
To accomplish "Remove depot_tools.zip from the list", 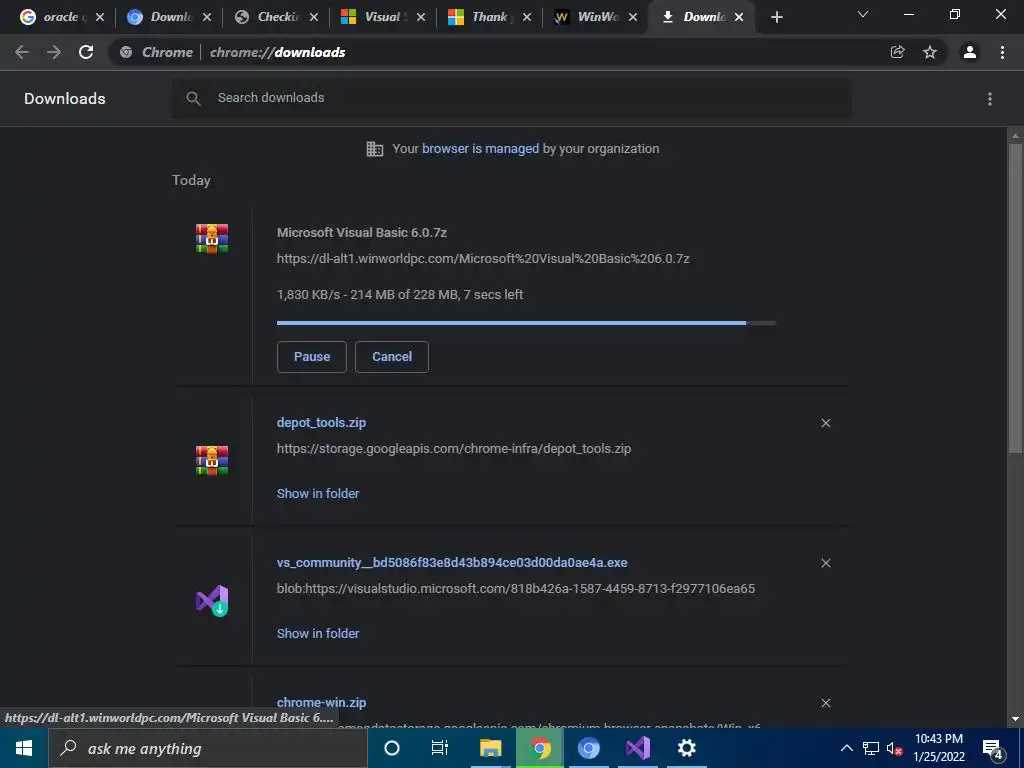I will point(825,423).
